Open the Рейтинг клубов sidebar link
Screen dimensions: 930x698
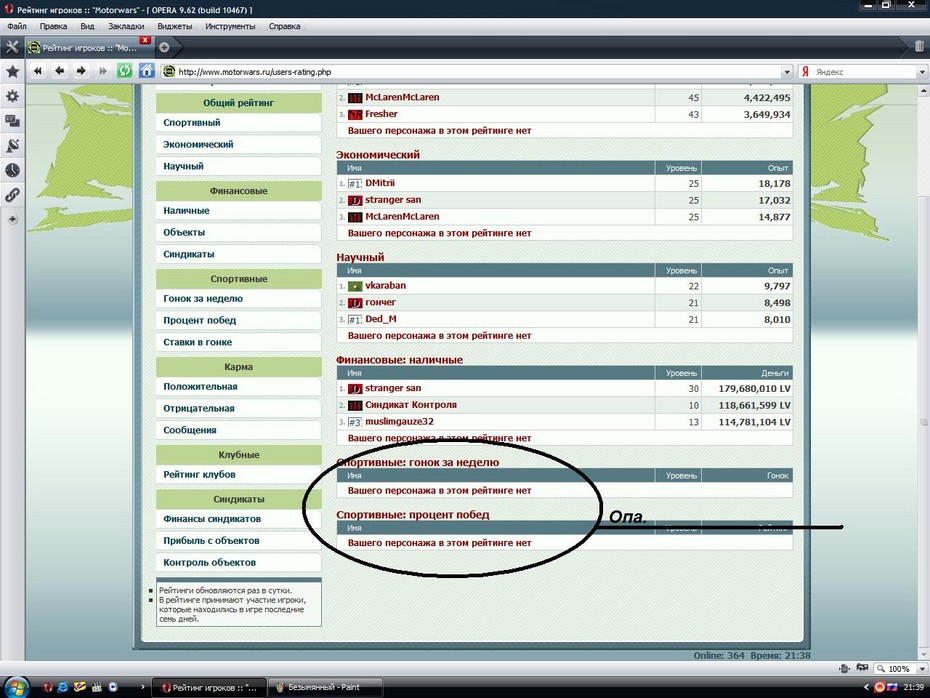pos(199,475)
